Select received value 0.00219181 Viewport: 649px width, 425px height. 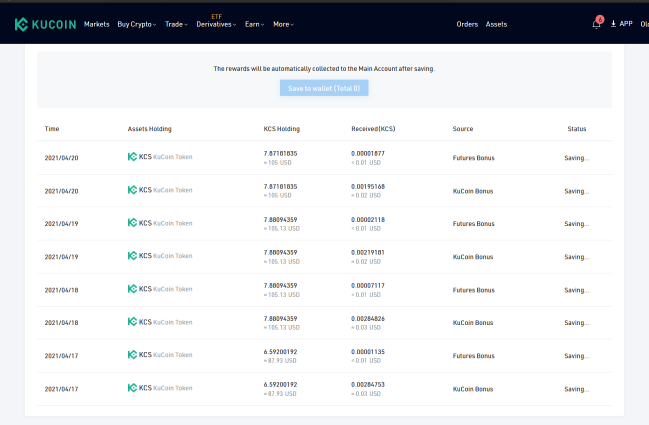tap(368, 252)
